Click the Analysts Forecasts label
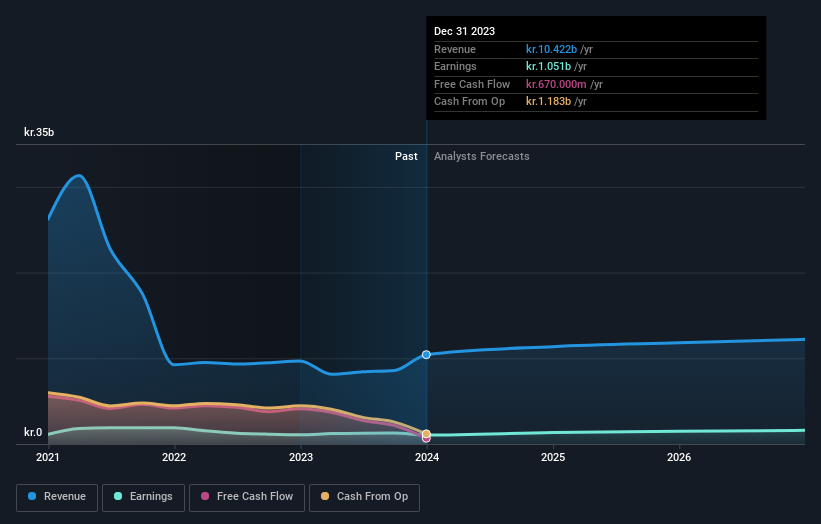 (x=482, y=157)
